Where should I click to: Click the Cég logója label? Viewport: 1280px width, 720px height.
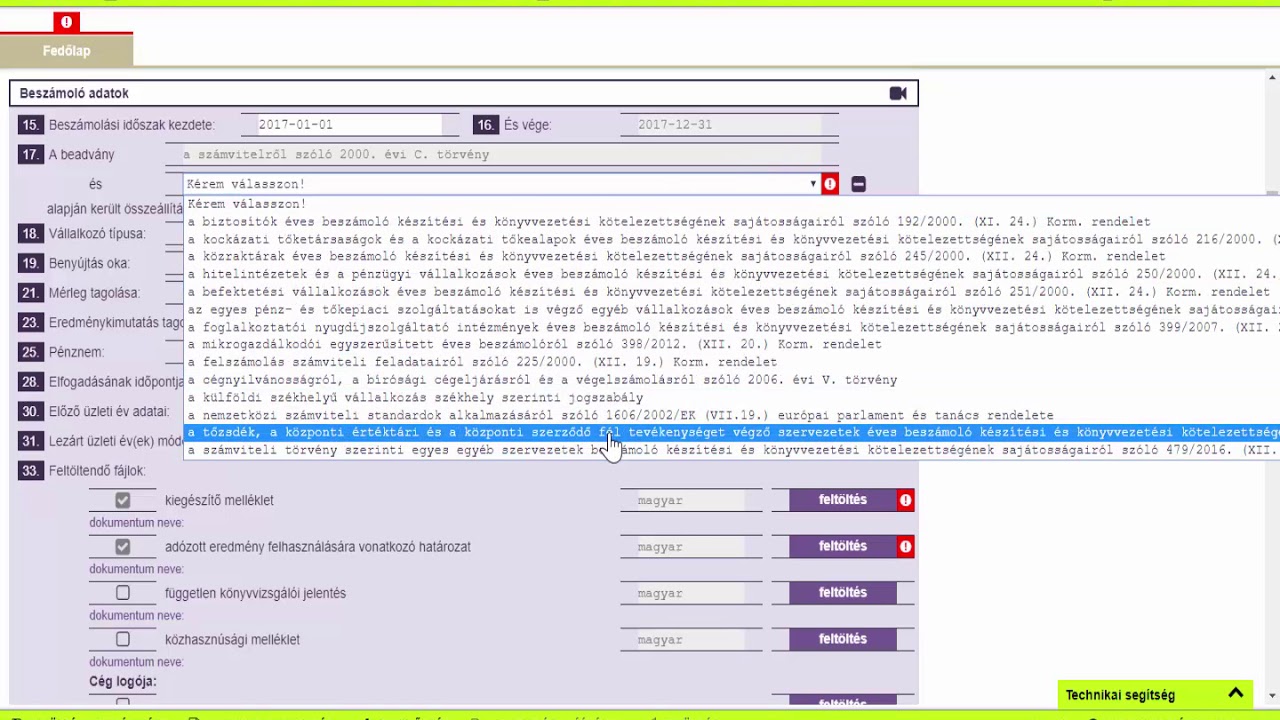pos(123,681)
